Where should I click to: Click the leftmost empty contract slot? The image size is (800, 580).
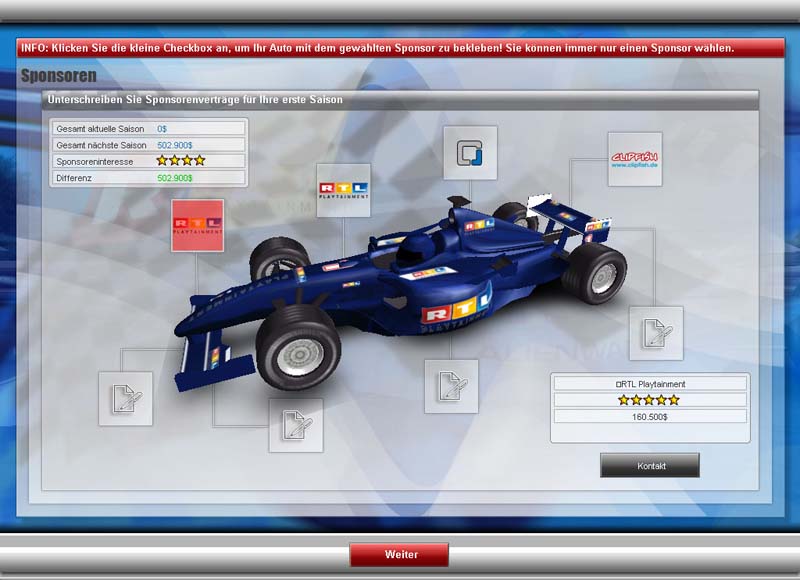pyautogui.click(x=125, y=398)
